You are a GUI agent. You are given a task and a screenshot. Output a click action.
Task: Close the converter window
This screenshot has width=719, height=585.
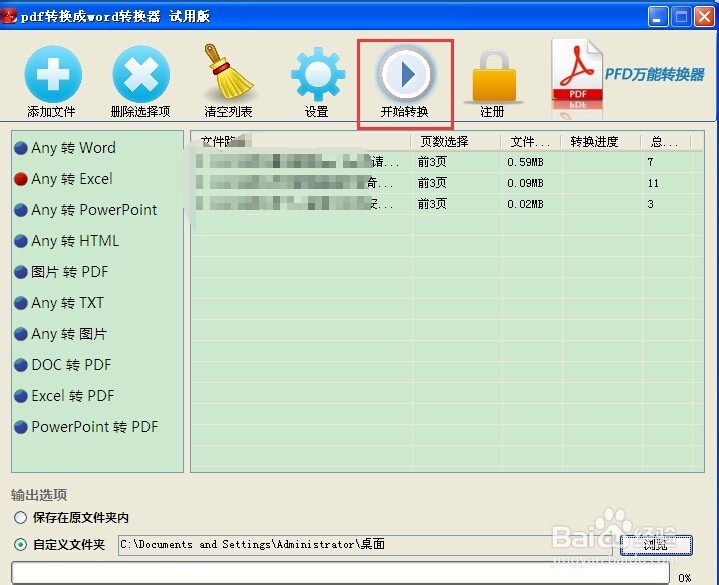click(704, 17)
